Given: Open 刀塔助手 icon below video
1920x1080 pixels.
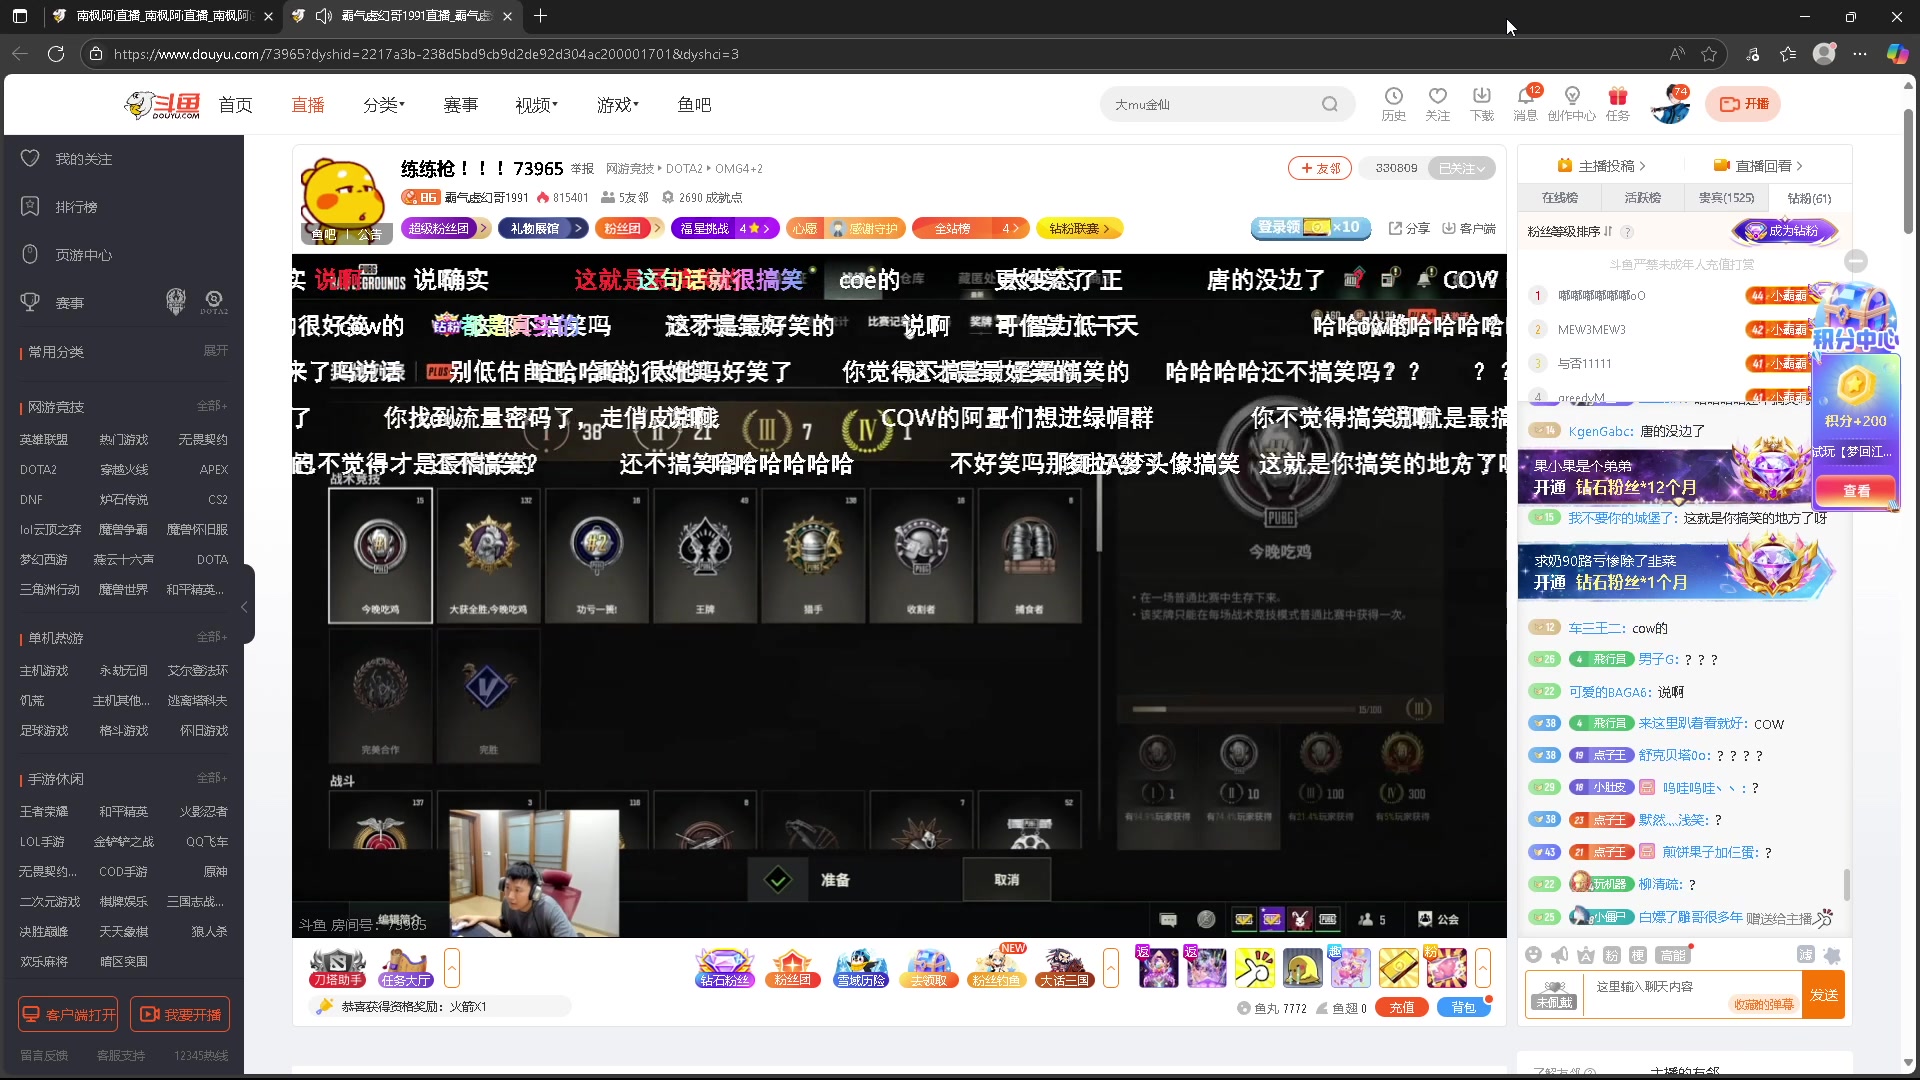Looking at the screenshot, I should (337, 967).
